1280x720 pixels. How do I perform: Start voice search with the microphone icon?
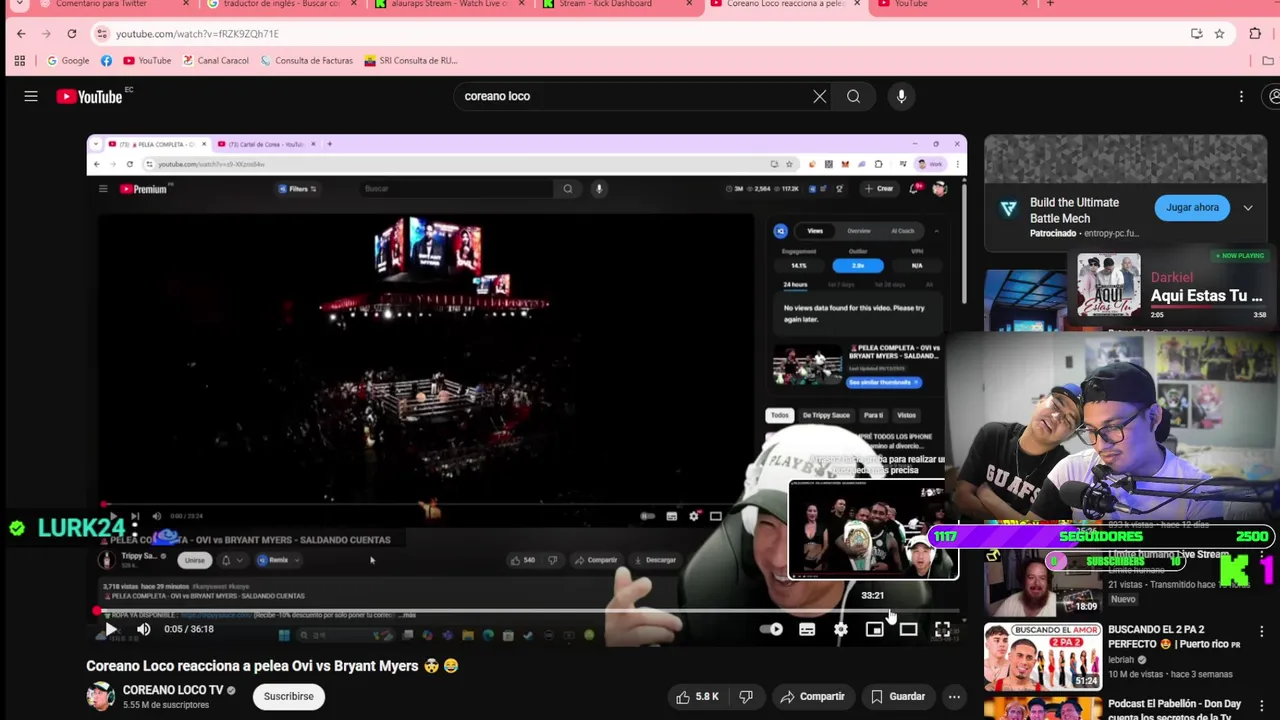tap(901, 96)
